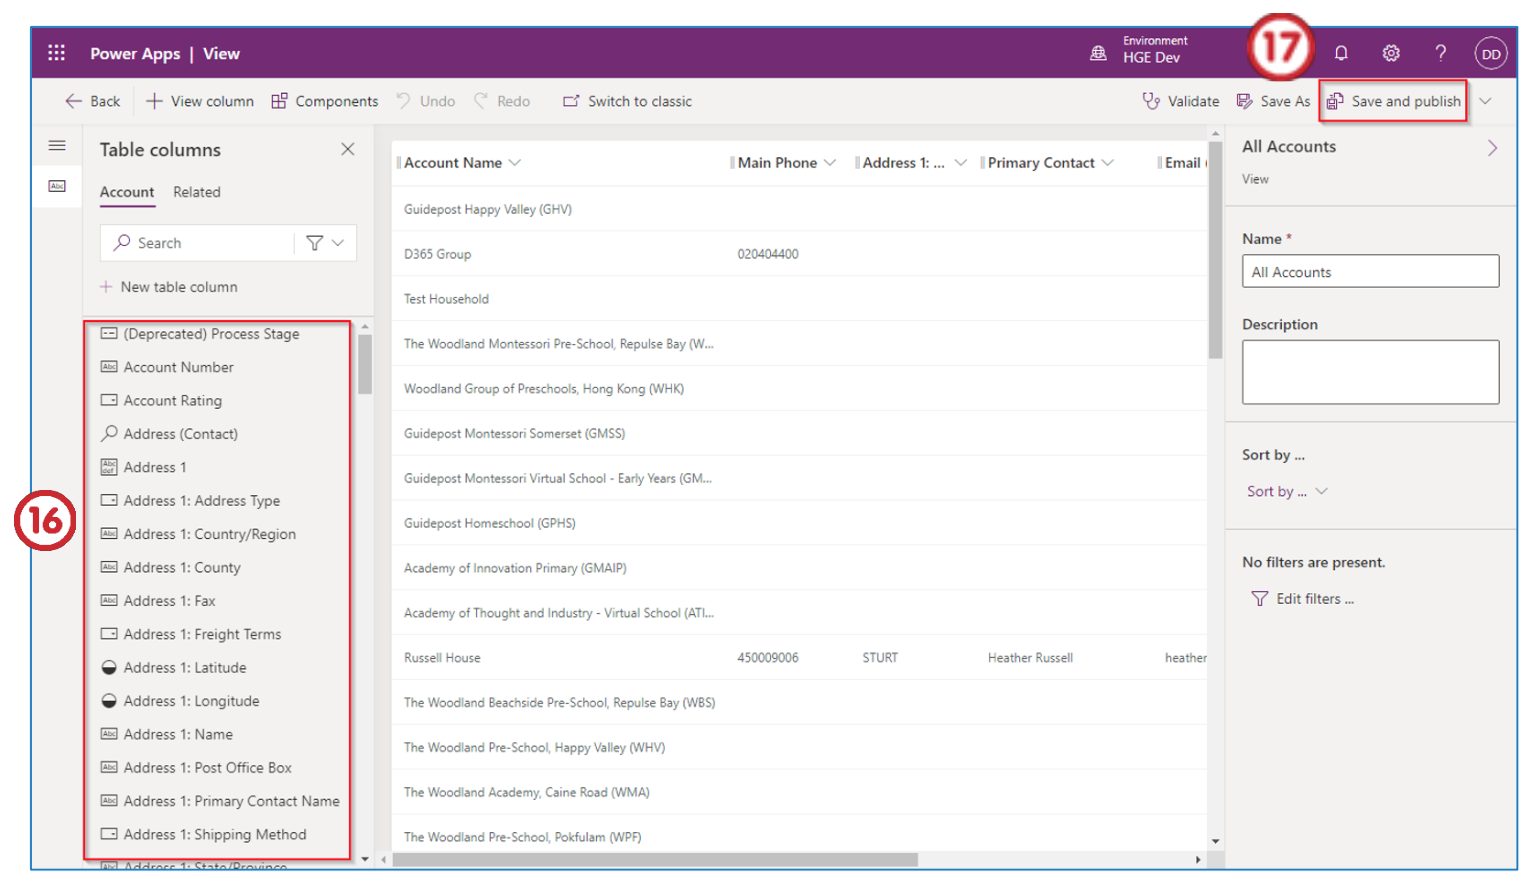Open the Components pane
Screen dimensions: 1540x890
325,101
